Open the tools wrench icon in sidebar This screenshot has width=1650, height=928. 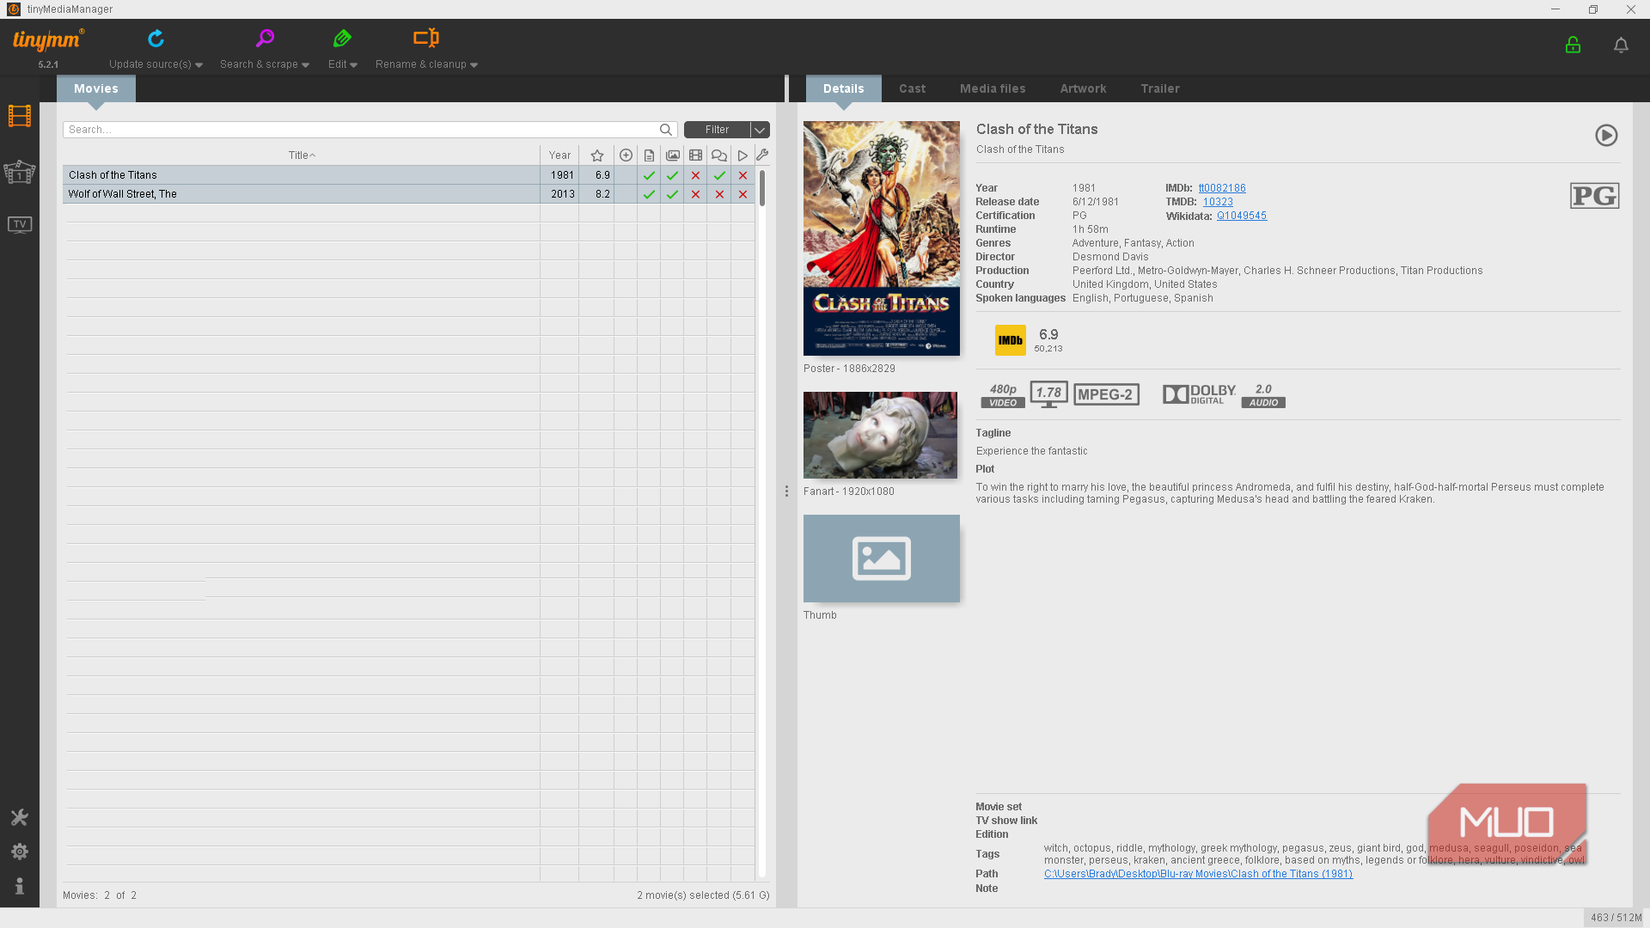click(x=19, y=817)
